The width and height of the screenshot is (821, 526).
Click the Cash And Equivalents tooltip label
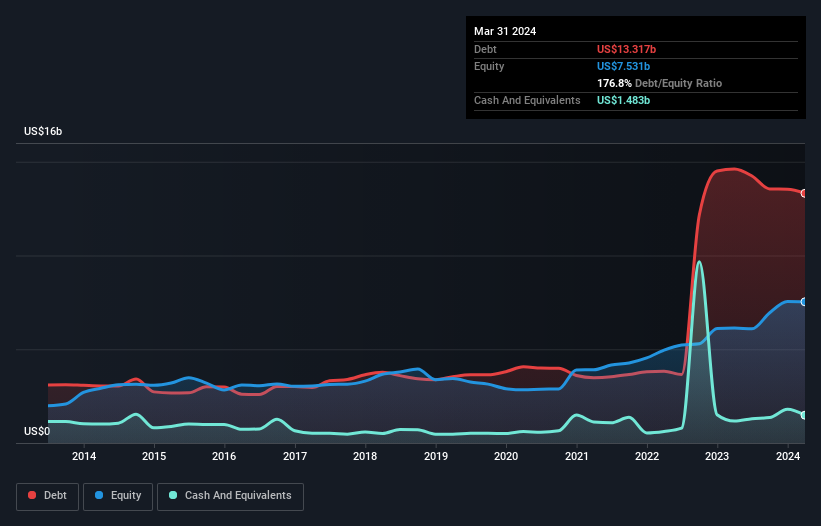[527, 100]
